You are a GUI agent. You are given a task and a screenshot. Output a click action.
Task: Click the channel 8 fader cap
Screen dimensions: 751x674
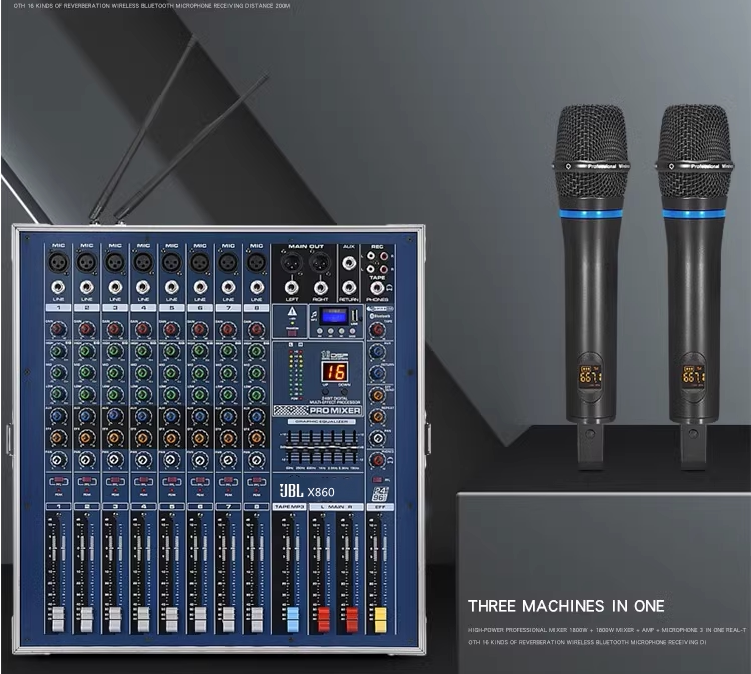coord(257,618)
